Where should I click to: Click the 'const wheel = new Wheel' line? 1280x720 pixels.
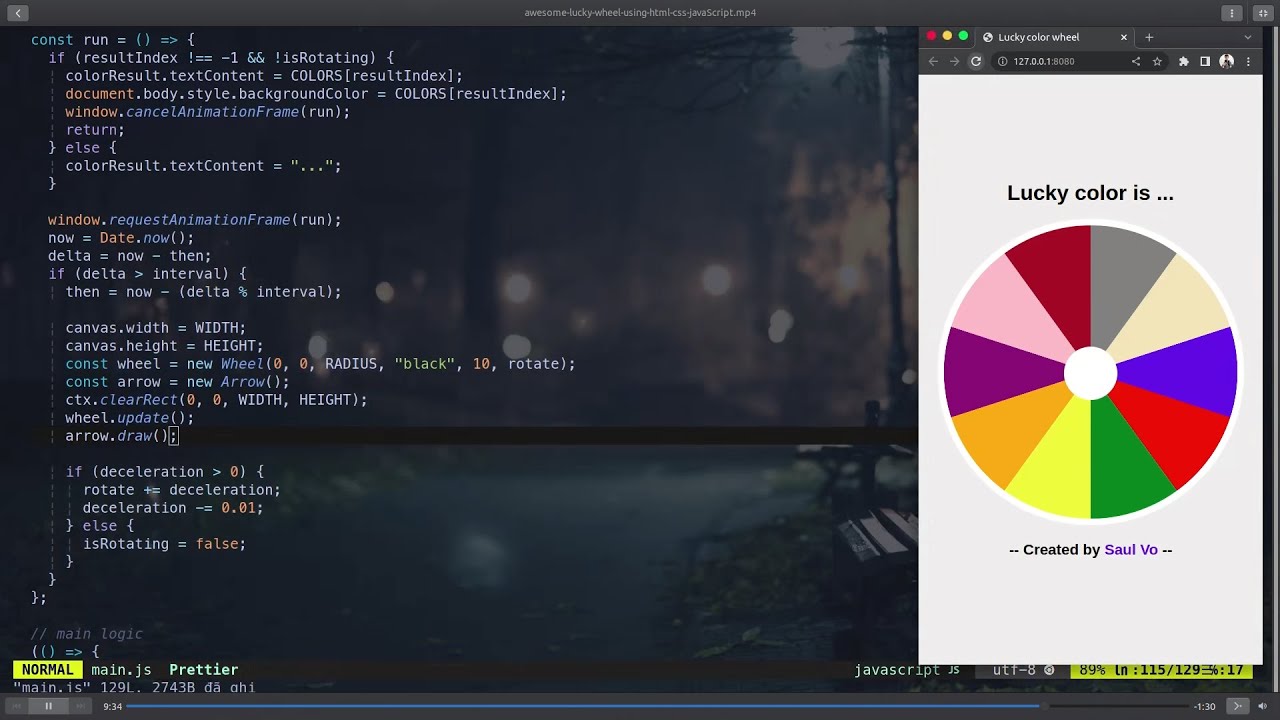320,364
